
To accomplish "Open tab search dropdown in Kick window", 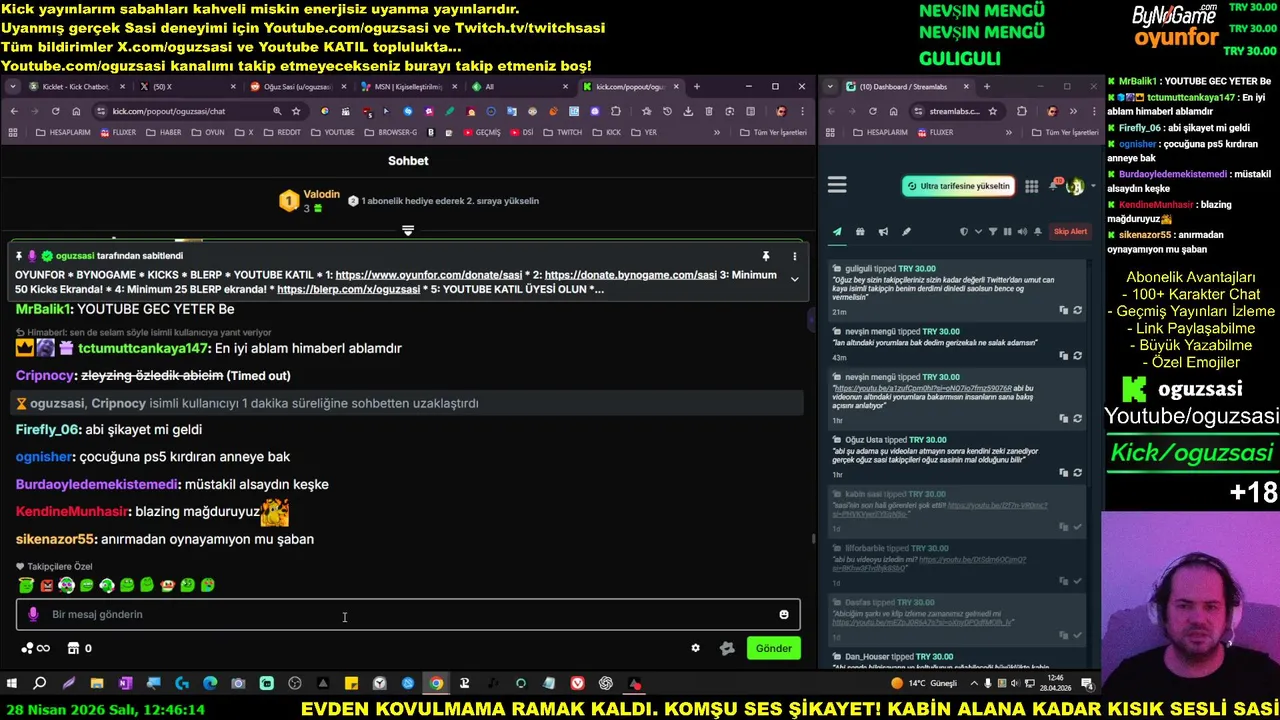I will coord(13,87).
